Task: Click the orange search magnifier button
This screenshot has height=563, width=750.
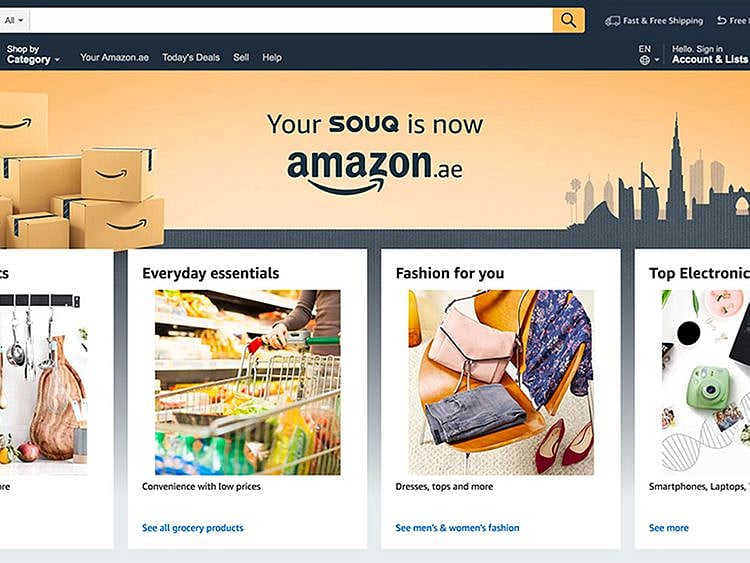Action: pos(568,20)
